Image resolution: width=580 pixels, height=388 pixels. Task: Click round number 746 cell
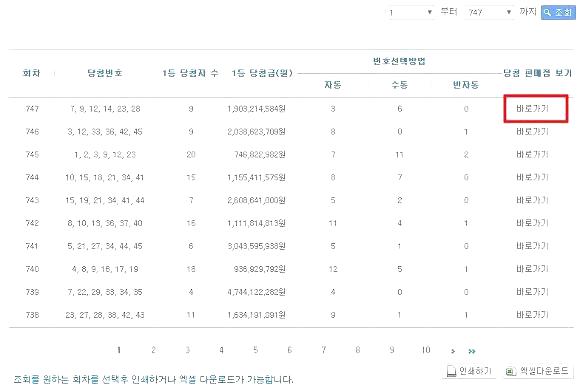[x=32, y=132]
